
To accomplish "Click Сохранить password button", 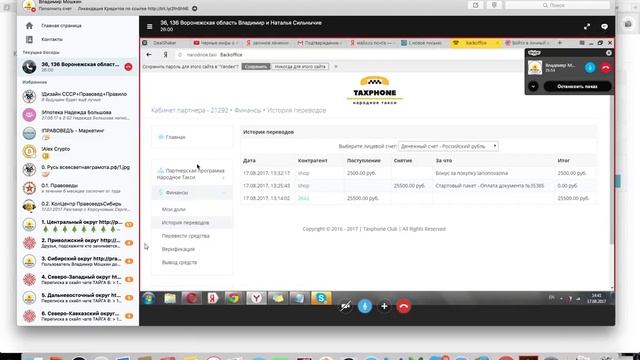I will [256, 67].
